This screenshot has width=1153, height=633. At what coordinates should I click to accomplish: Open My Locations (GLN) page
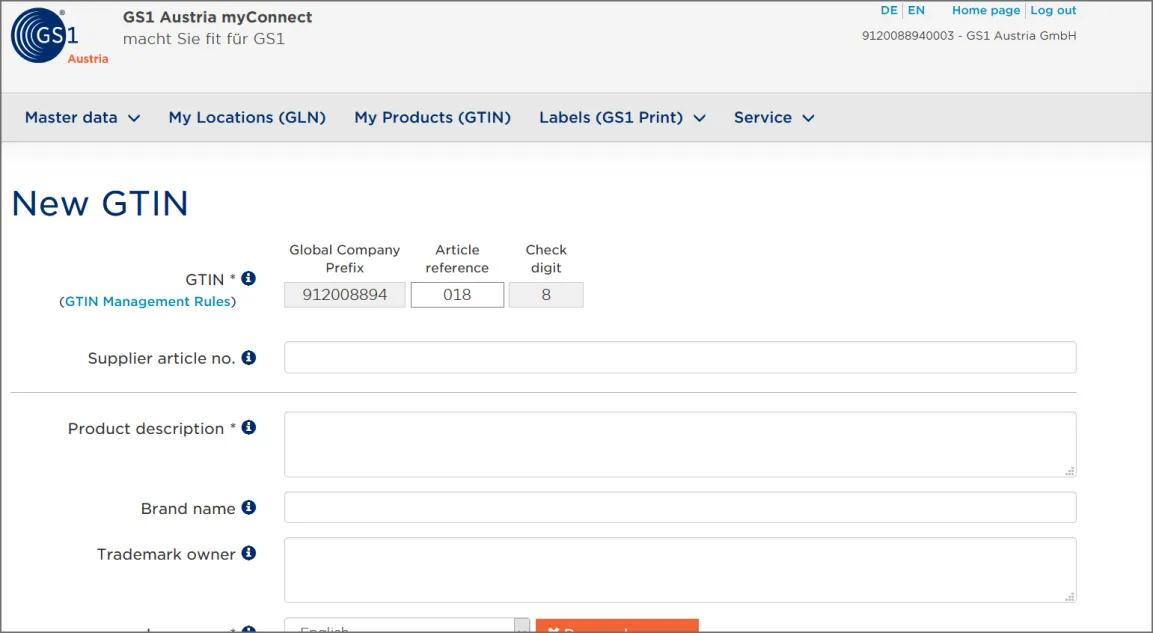247,118
